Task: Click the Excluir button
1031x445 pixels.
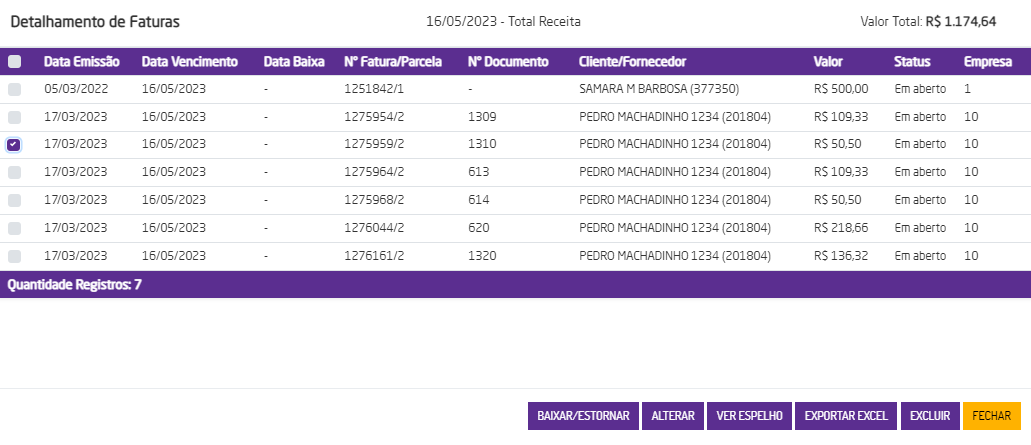Action: (930, 417)
